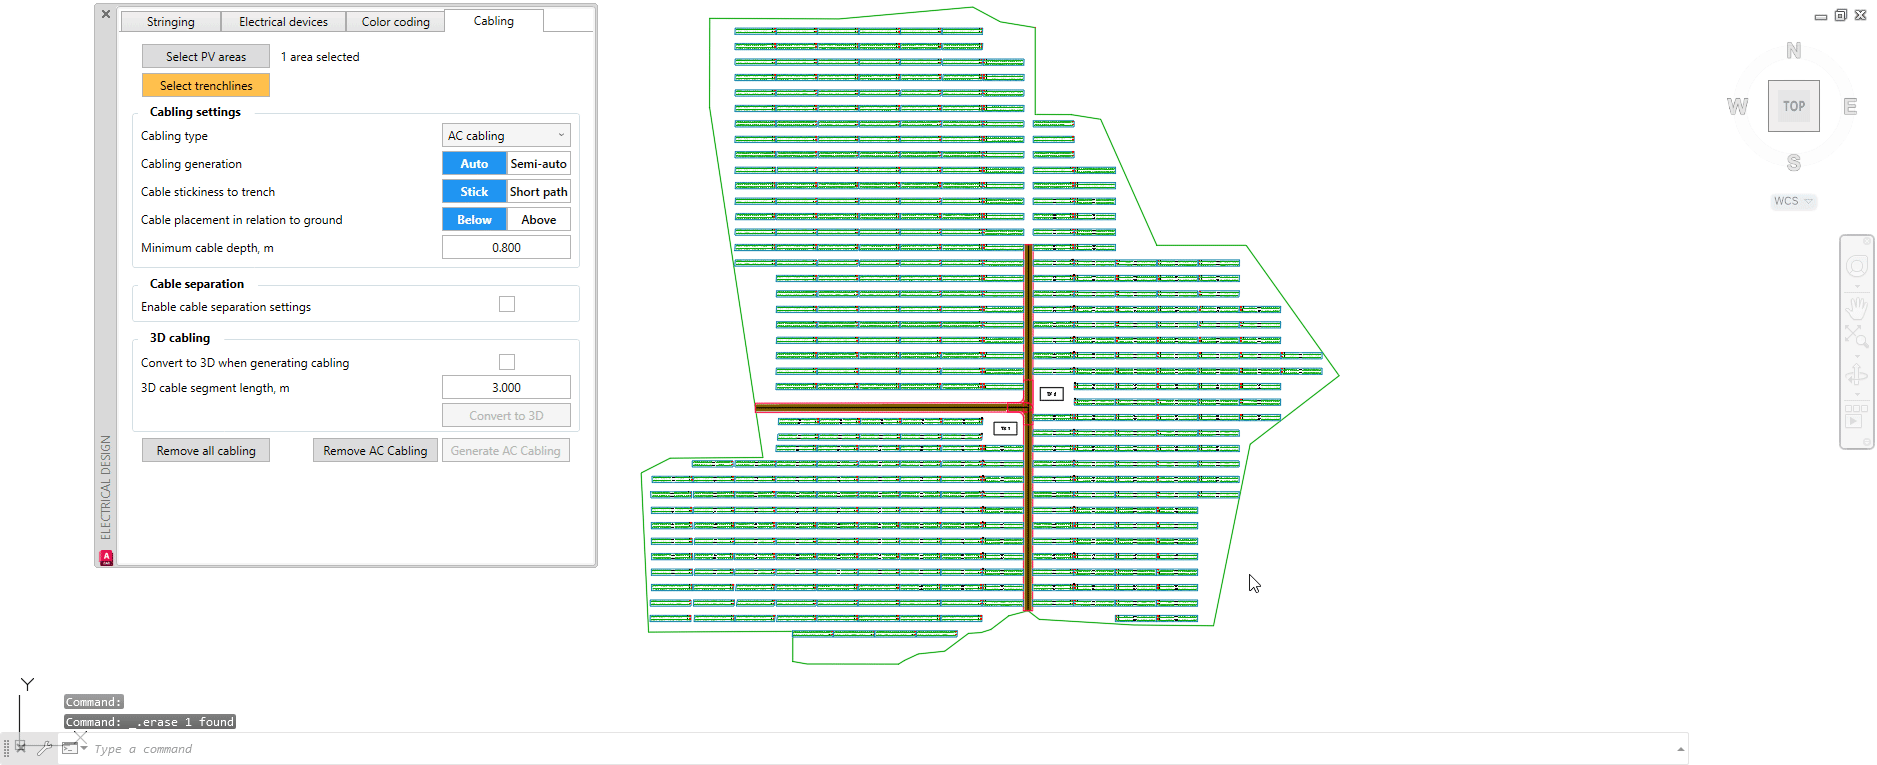This screenshot has width=1877, height=765.
Task: Click the Minimum cable depth input field
Action: point(506,248)
